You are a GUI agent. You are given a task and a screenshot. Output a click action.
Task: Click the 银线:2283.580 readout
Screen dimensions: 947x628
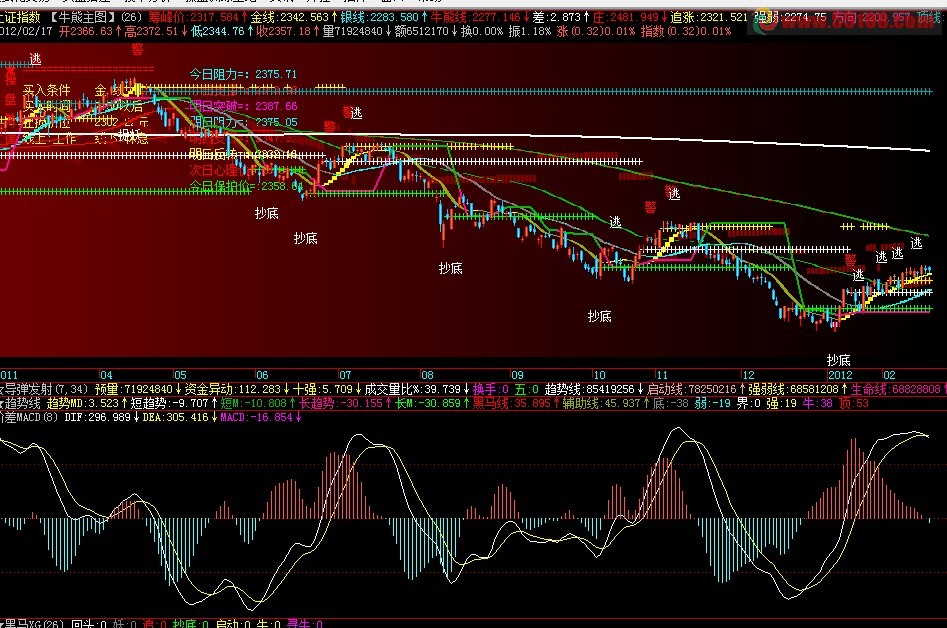pos(384,18)
